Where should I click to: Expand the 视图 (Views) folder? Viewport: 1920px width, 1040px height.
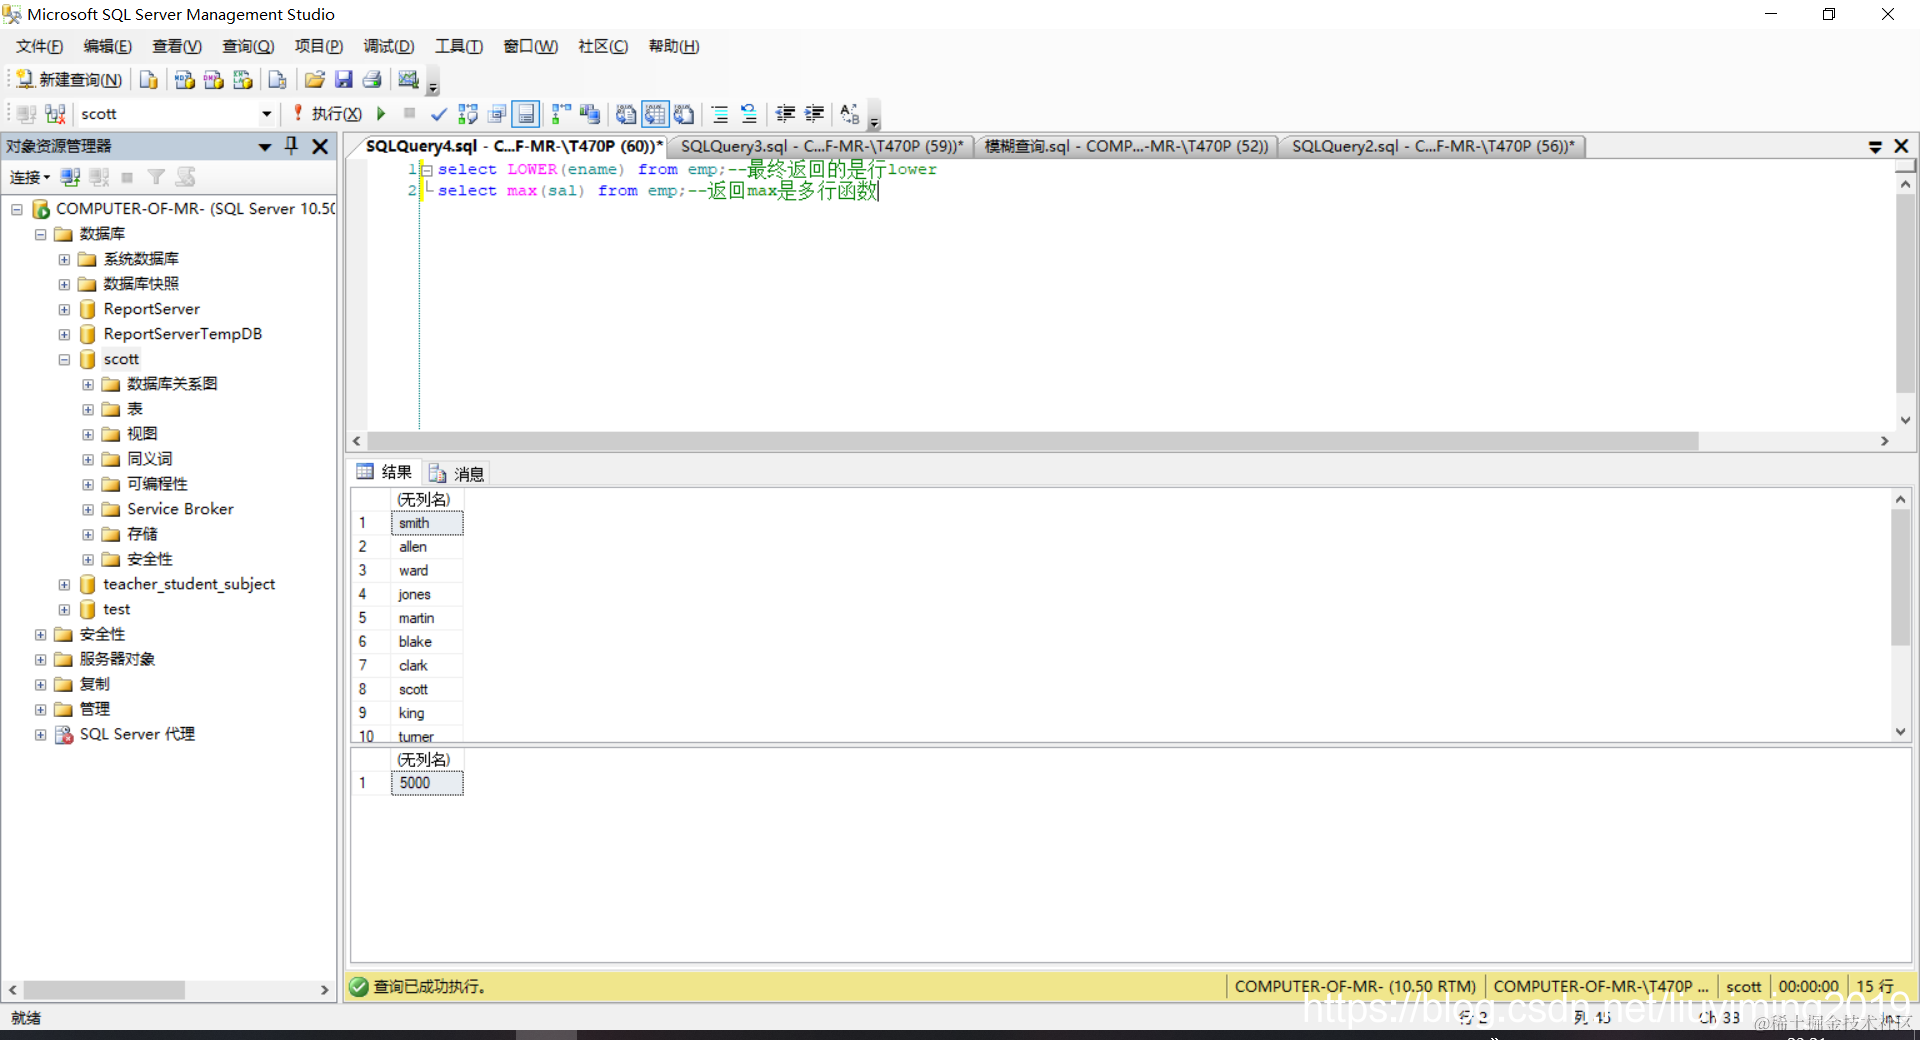click(x=88, y=434)
